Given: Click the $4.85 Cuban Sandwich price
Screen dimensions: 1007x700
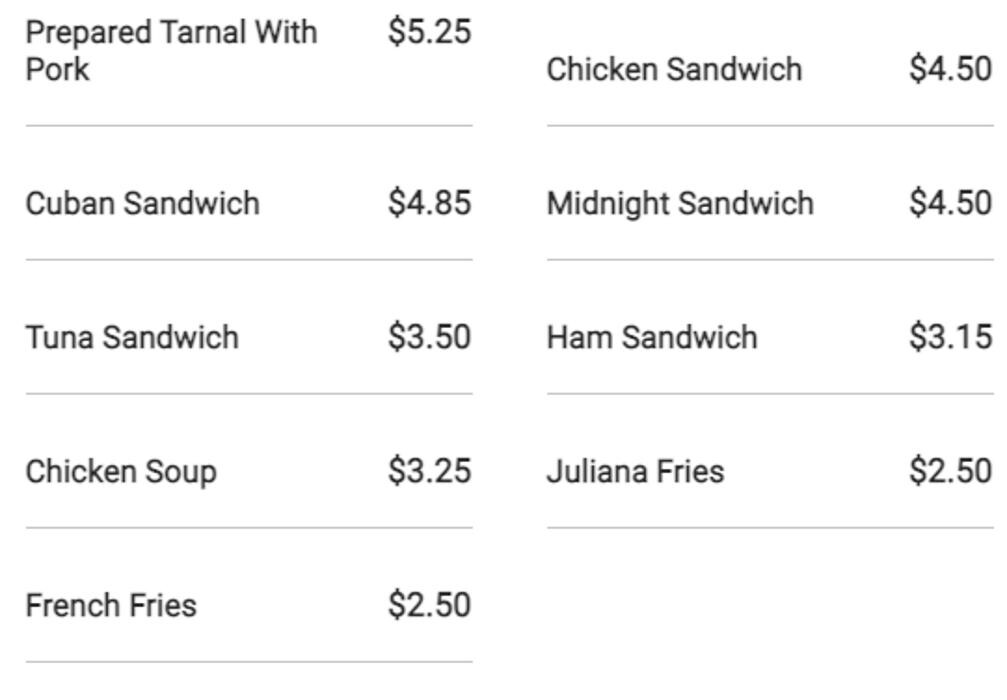Looking at the screenshot, I should 429,204.
